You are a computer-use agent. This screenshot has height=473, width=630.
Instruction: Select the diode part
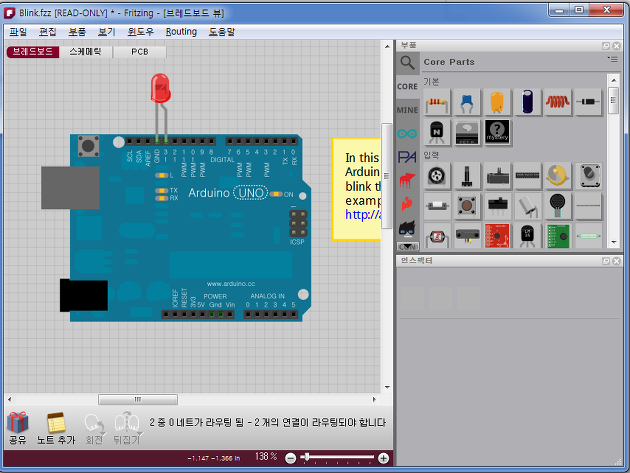click(x=588, y=102)
